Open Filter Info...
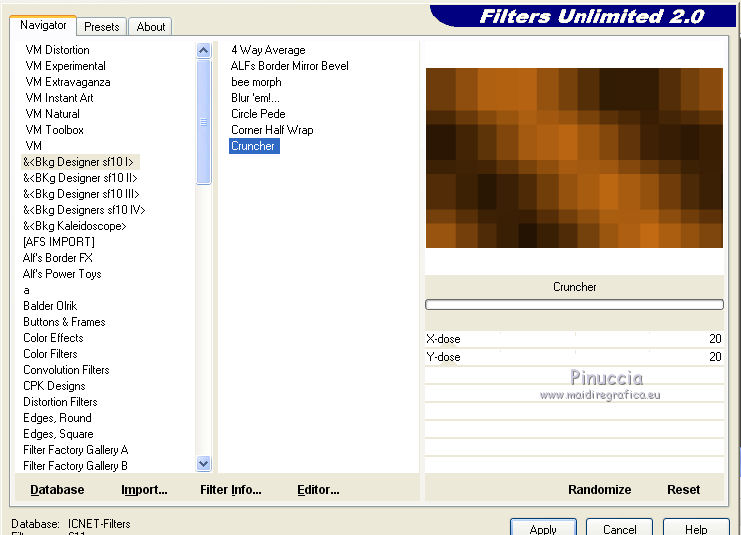This screenshot has width=741, height=535. (231, 490)
